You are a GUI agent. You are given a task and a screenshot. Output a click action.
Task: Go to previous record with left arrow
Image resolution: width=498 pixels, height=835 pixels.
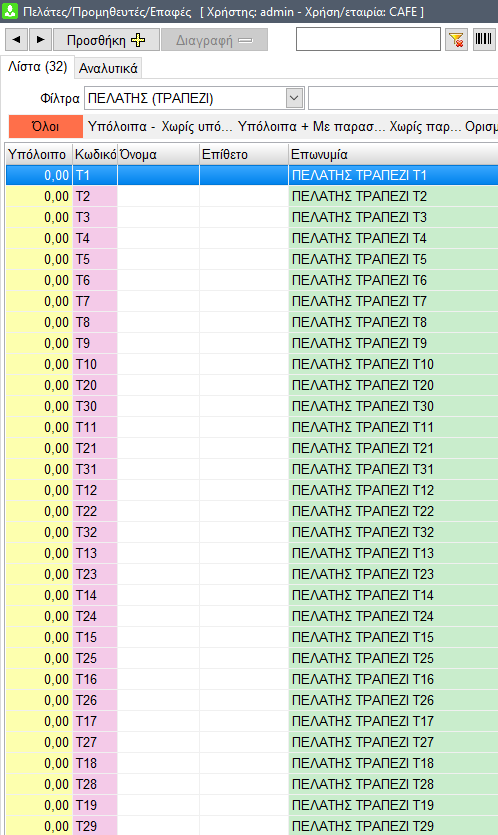[x=17, y=40]
